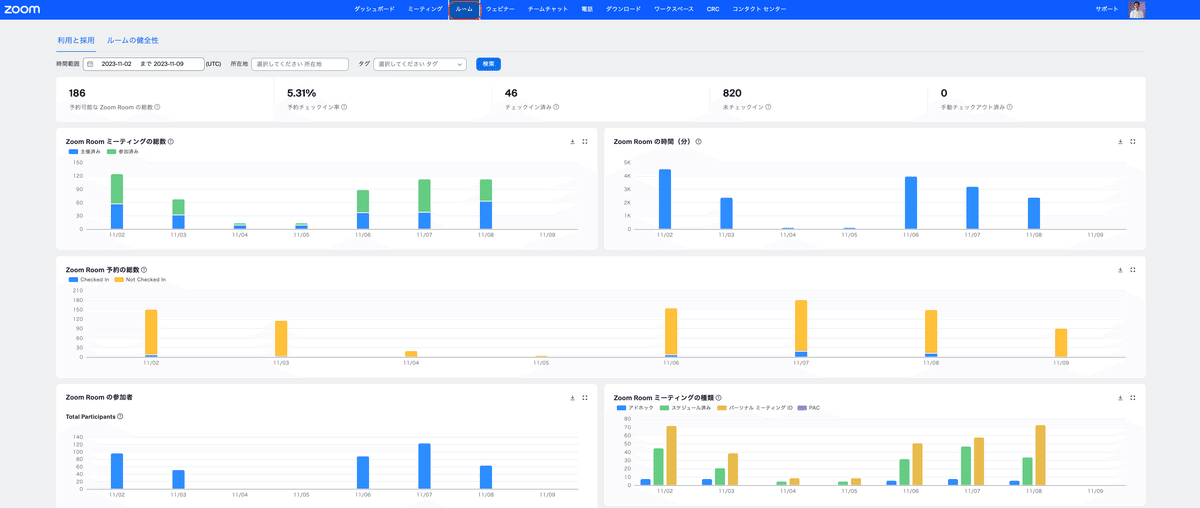Open the ウェビナー nav item

pos(500,9)
